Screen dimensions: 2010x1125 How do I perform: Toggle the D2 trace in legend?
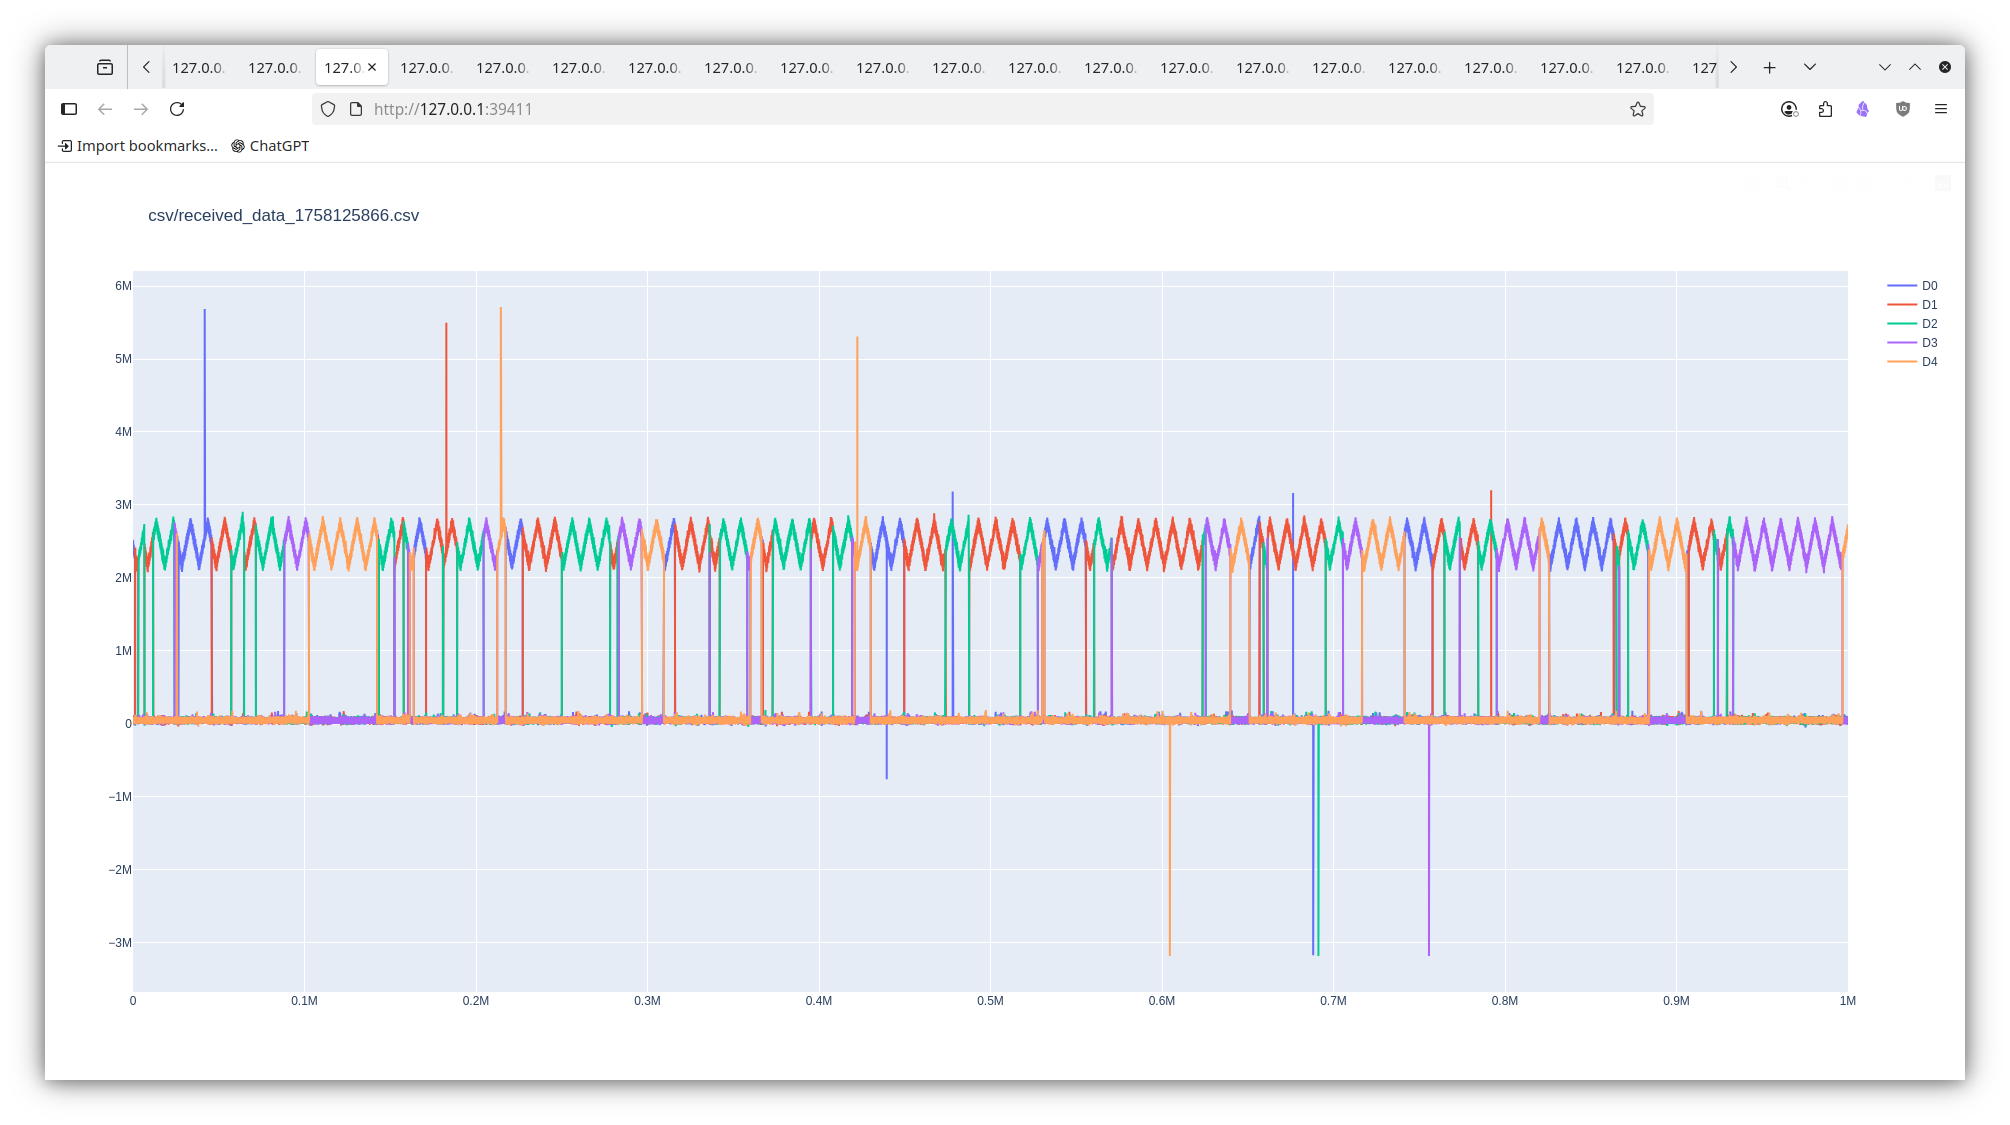click(x=1928, y=324)
